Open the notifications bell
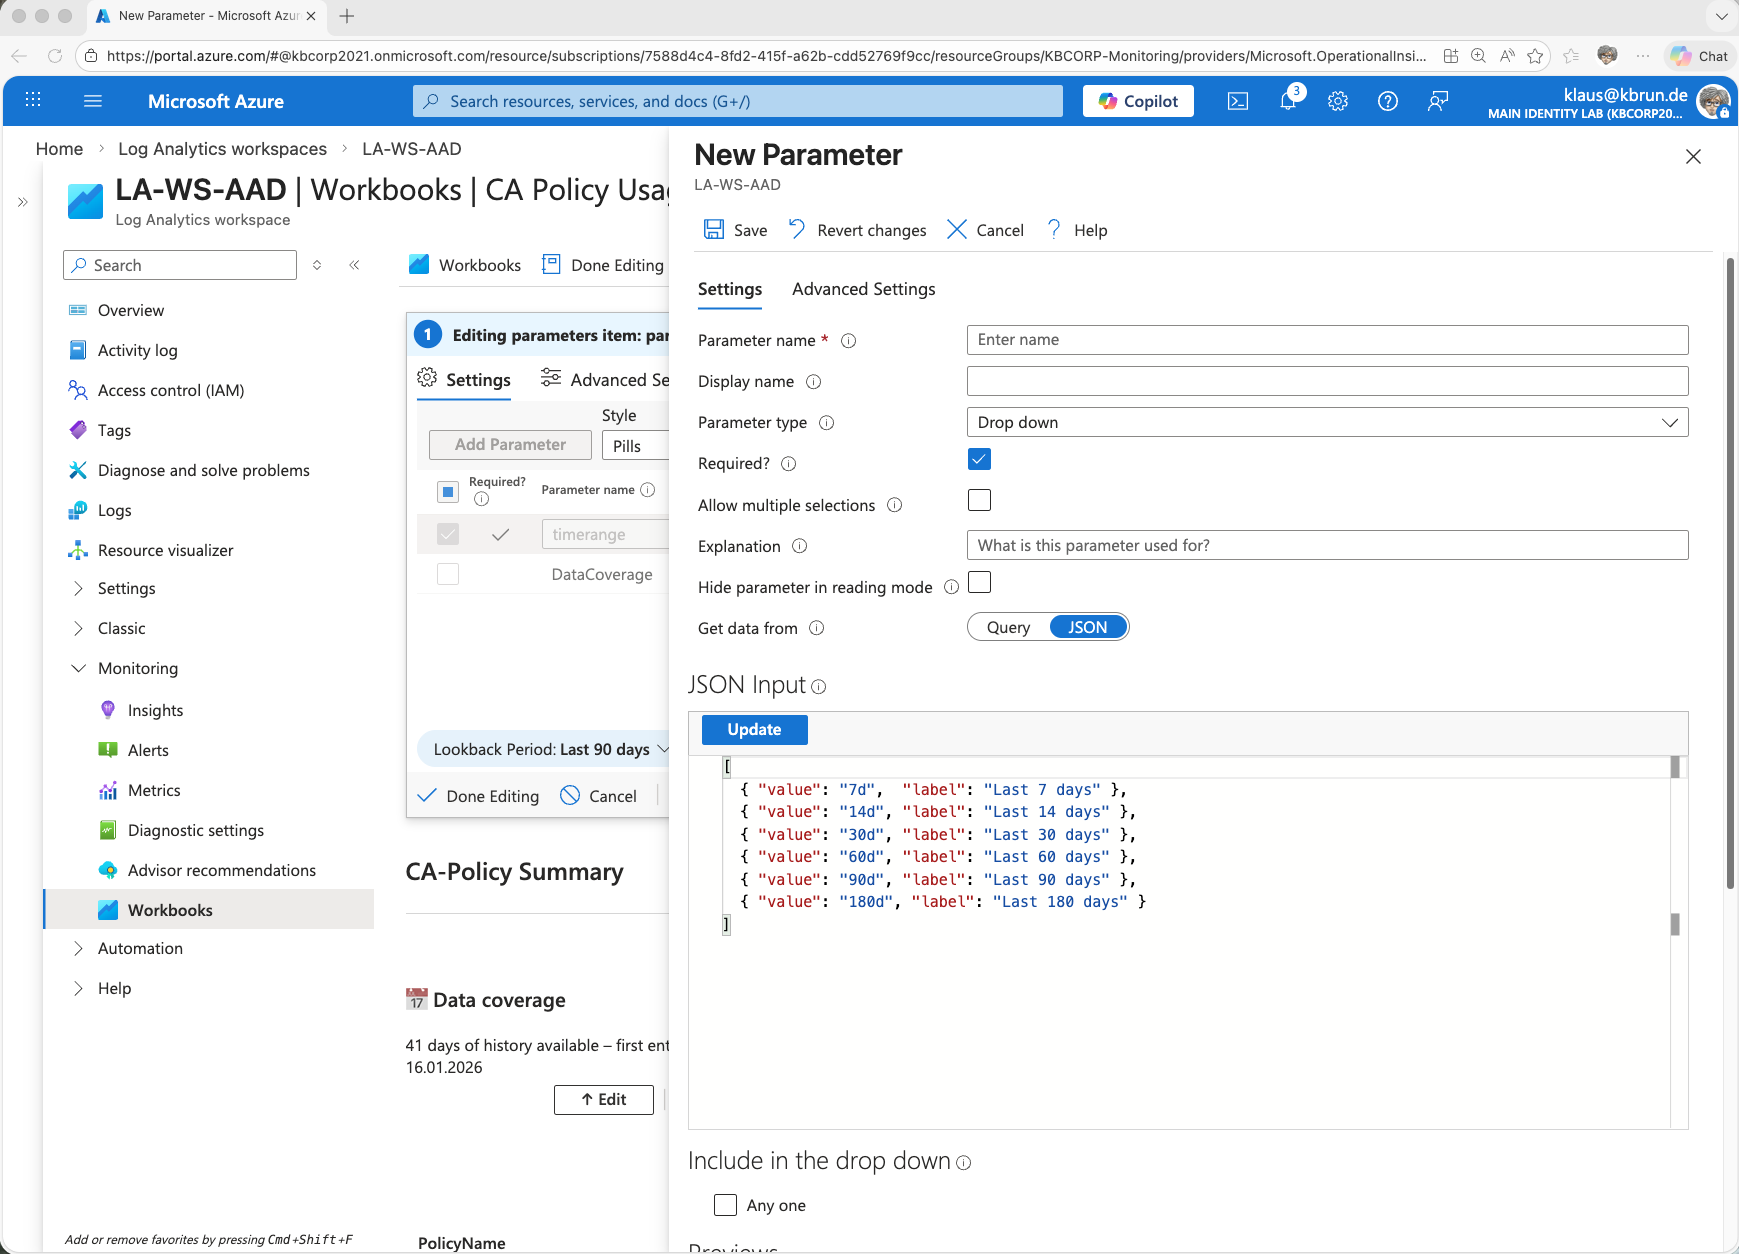Screen dimensions: 1739x1254 (1288, 101)
